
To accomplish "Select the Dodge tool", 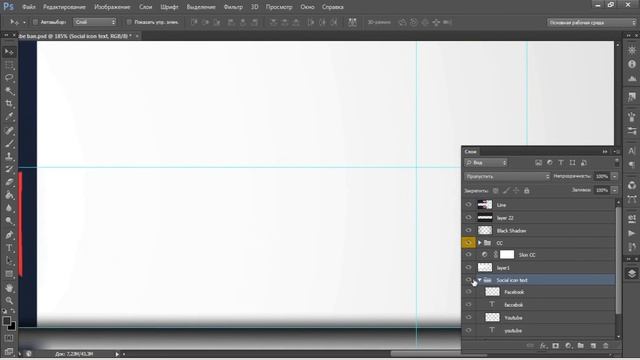I will 9,221.
